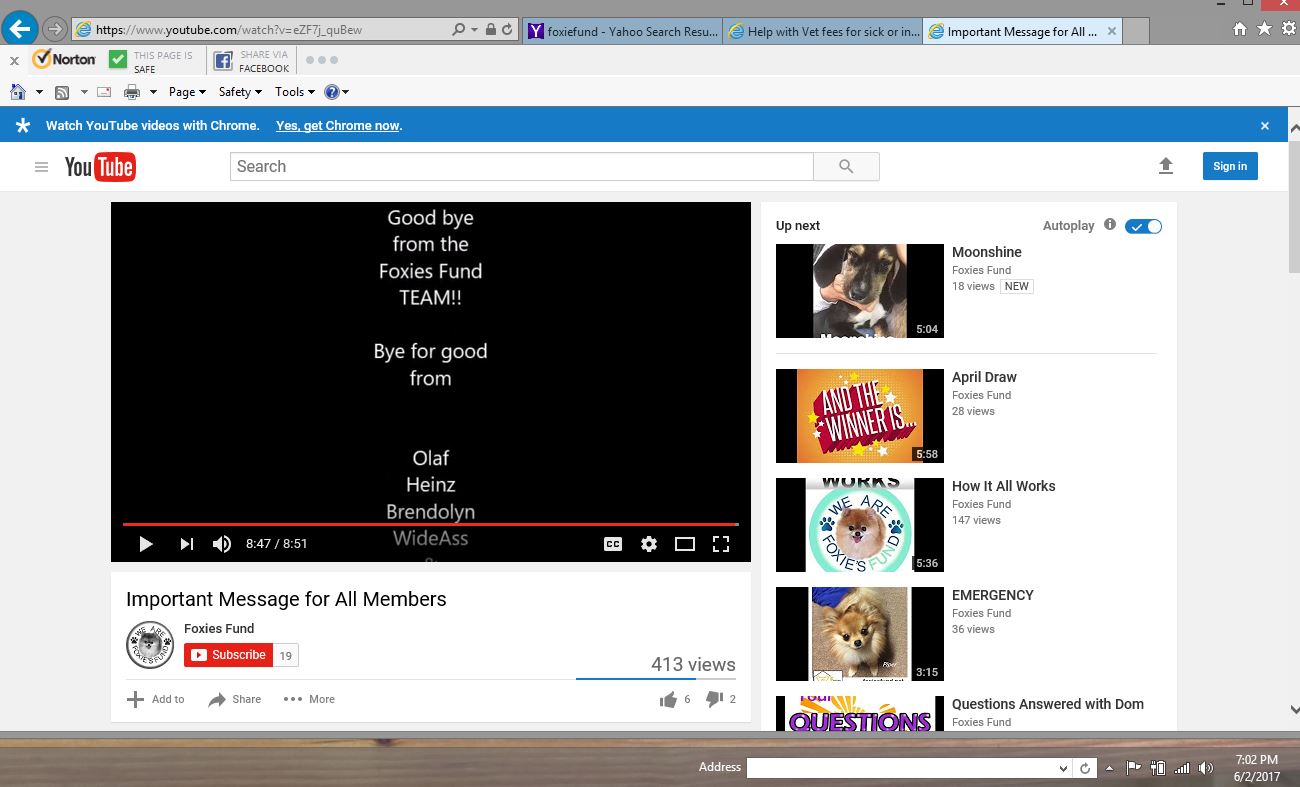Mute the video using the speaker icon
Viewport: 1300px width, 787px height.
tap(221, 544)
